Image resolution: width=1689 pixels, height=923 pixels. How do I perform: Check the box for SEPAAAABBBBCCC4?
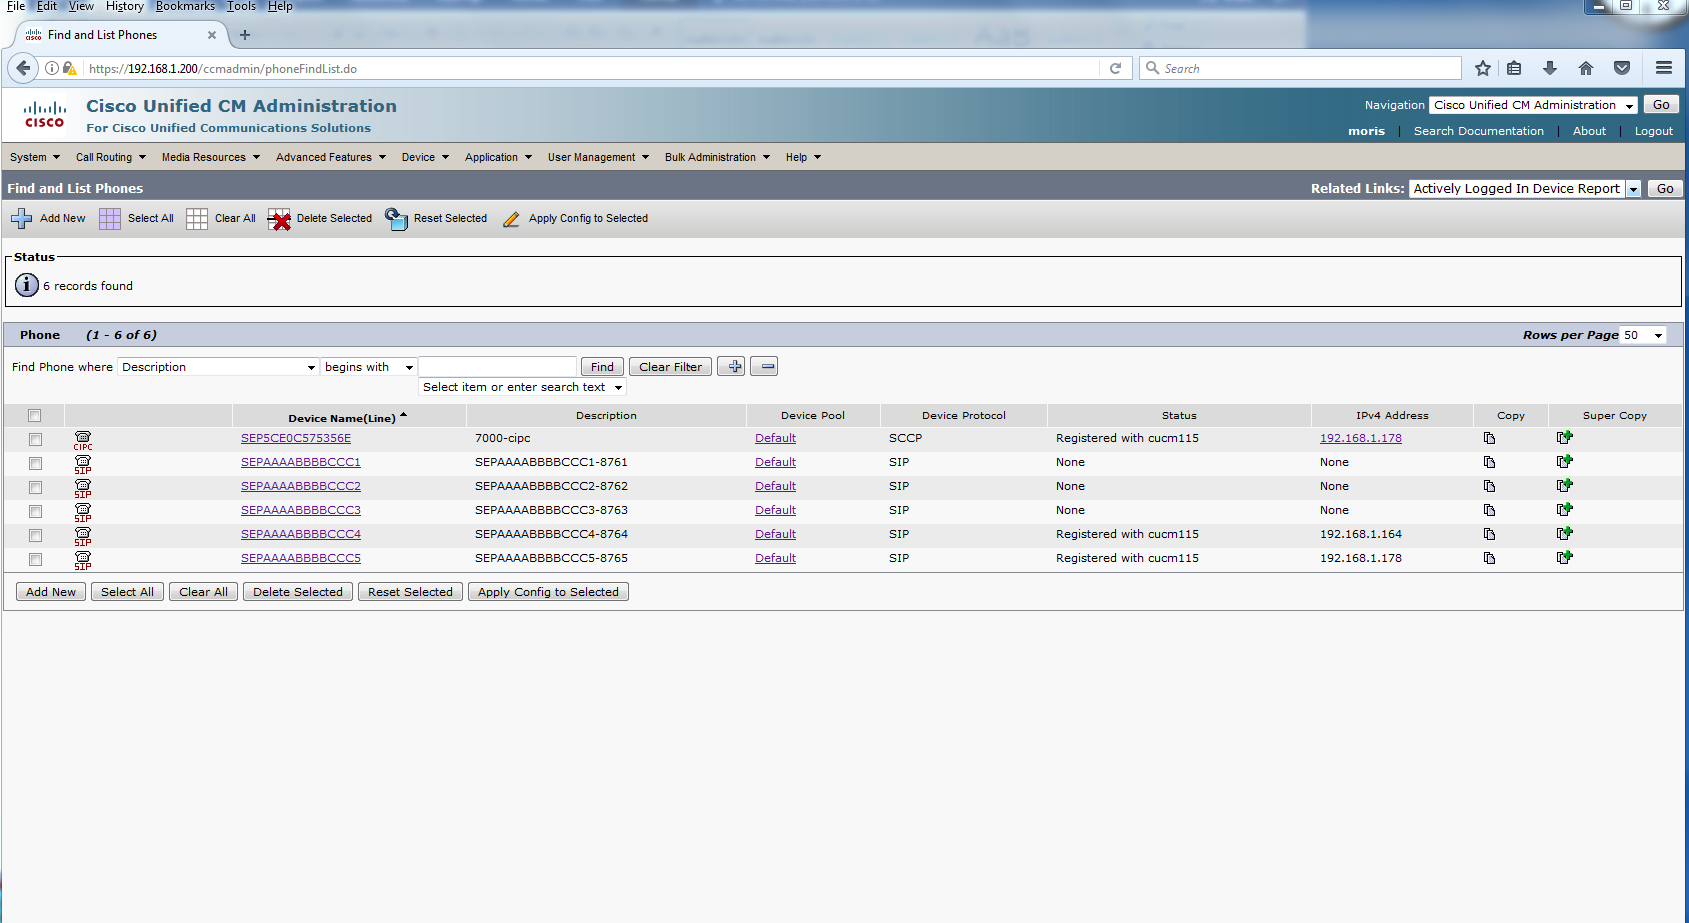[35, 535]
